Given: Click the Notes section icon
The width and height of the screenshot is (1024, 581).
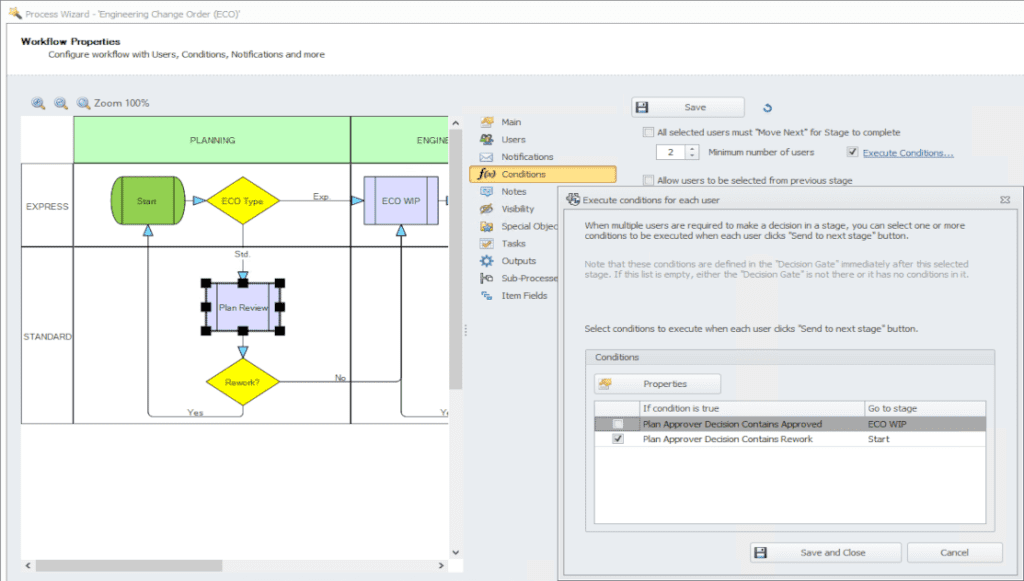Looking at the screenshot, I should point(487,191).
